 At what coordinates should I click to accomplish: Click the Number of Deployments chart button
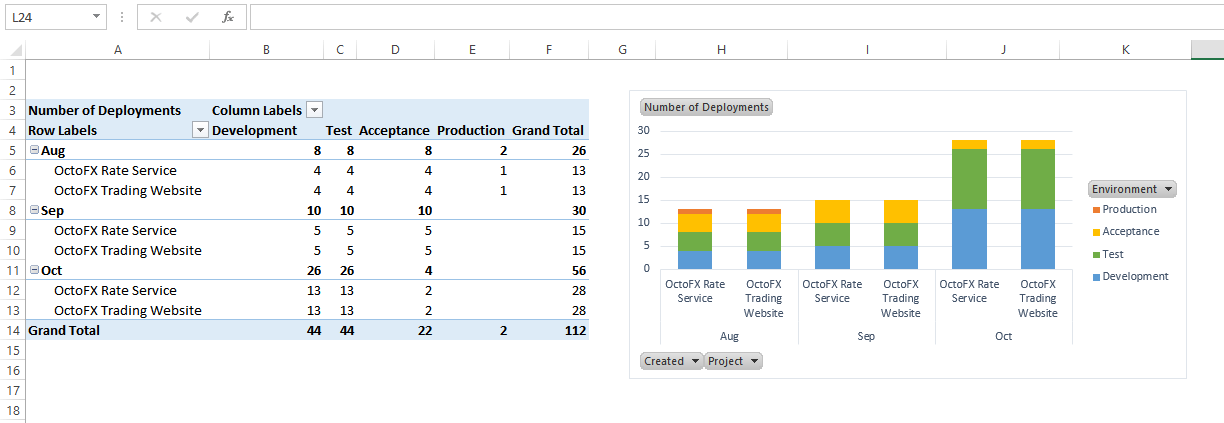[706, 107]
